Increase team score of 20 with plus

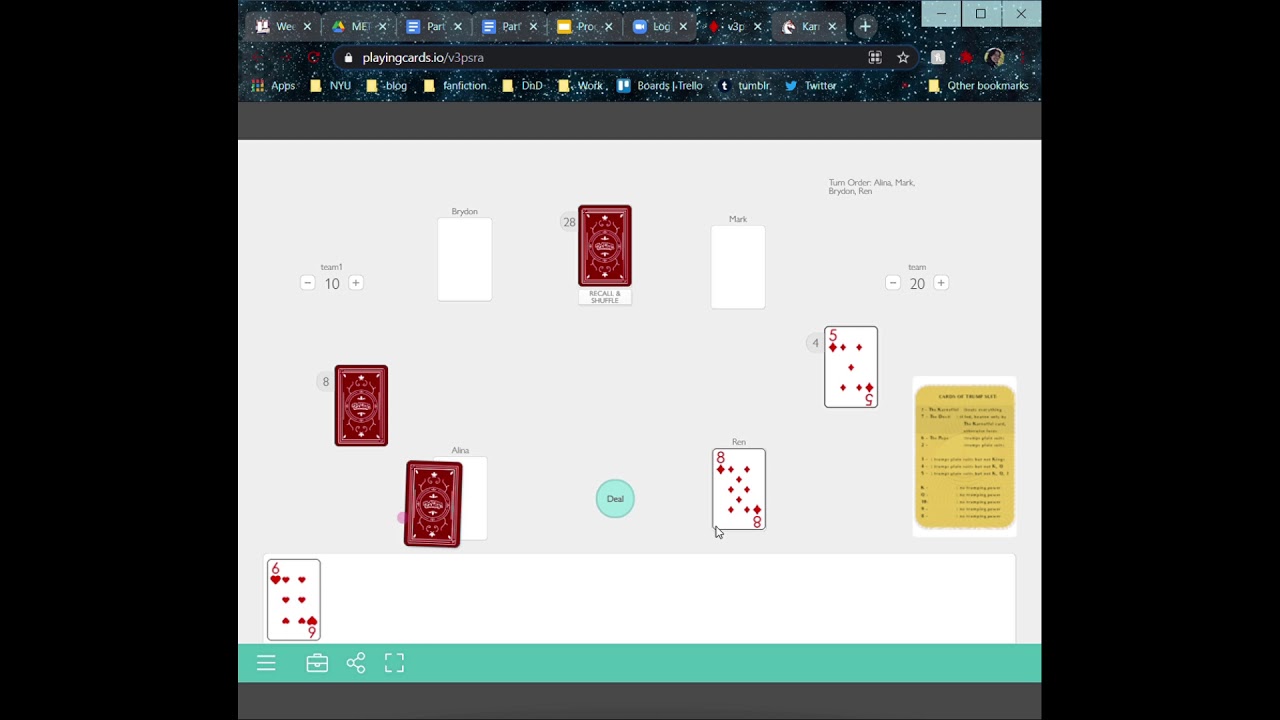(940, 283)
